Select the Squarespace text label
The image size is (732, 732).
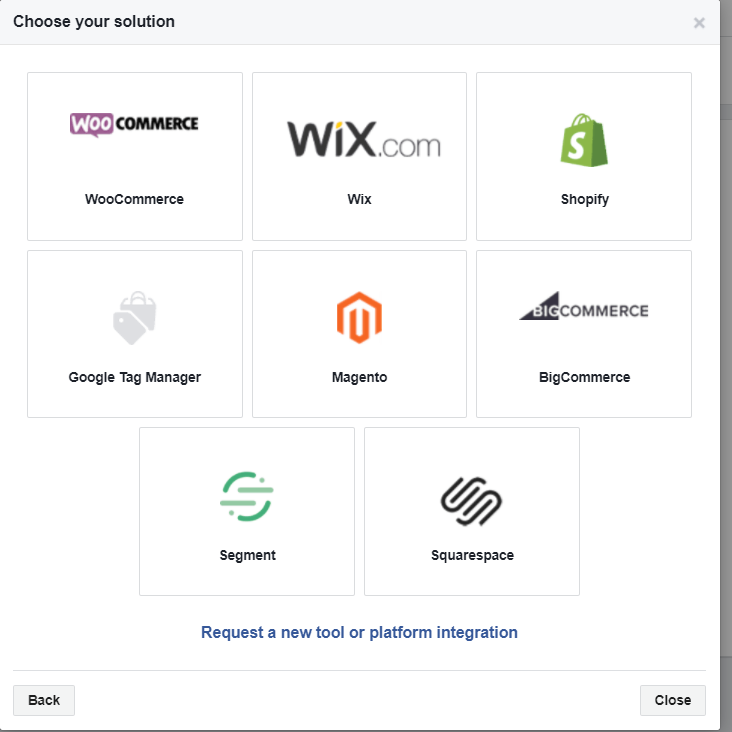[472, 555]
